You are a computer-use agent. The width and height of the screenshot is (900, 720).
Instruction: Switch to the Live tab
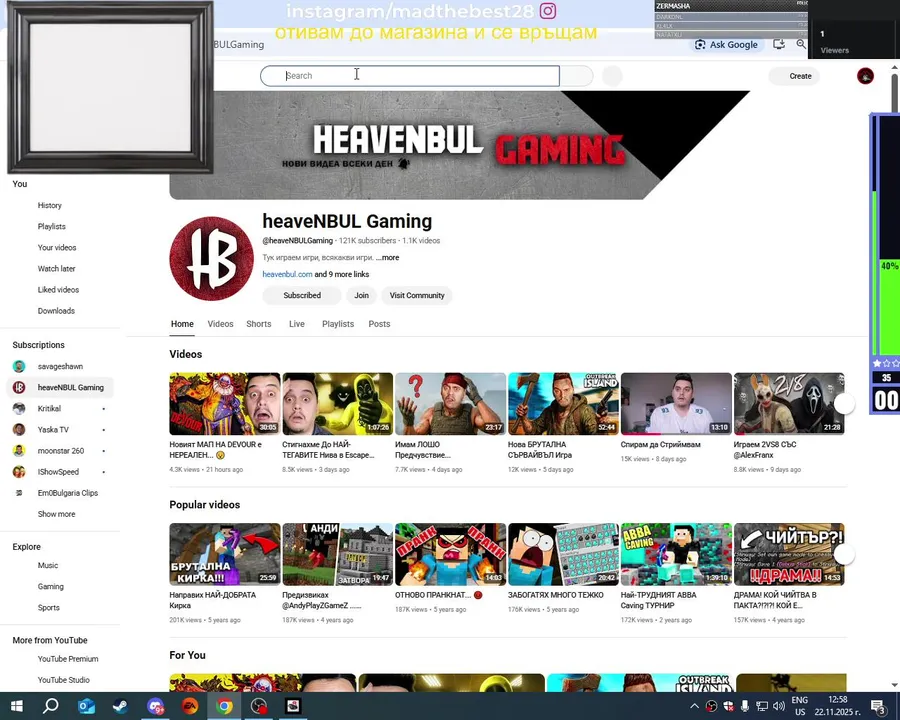[297, 324]
